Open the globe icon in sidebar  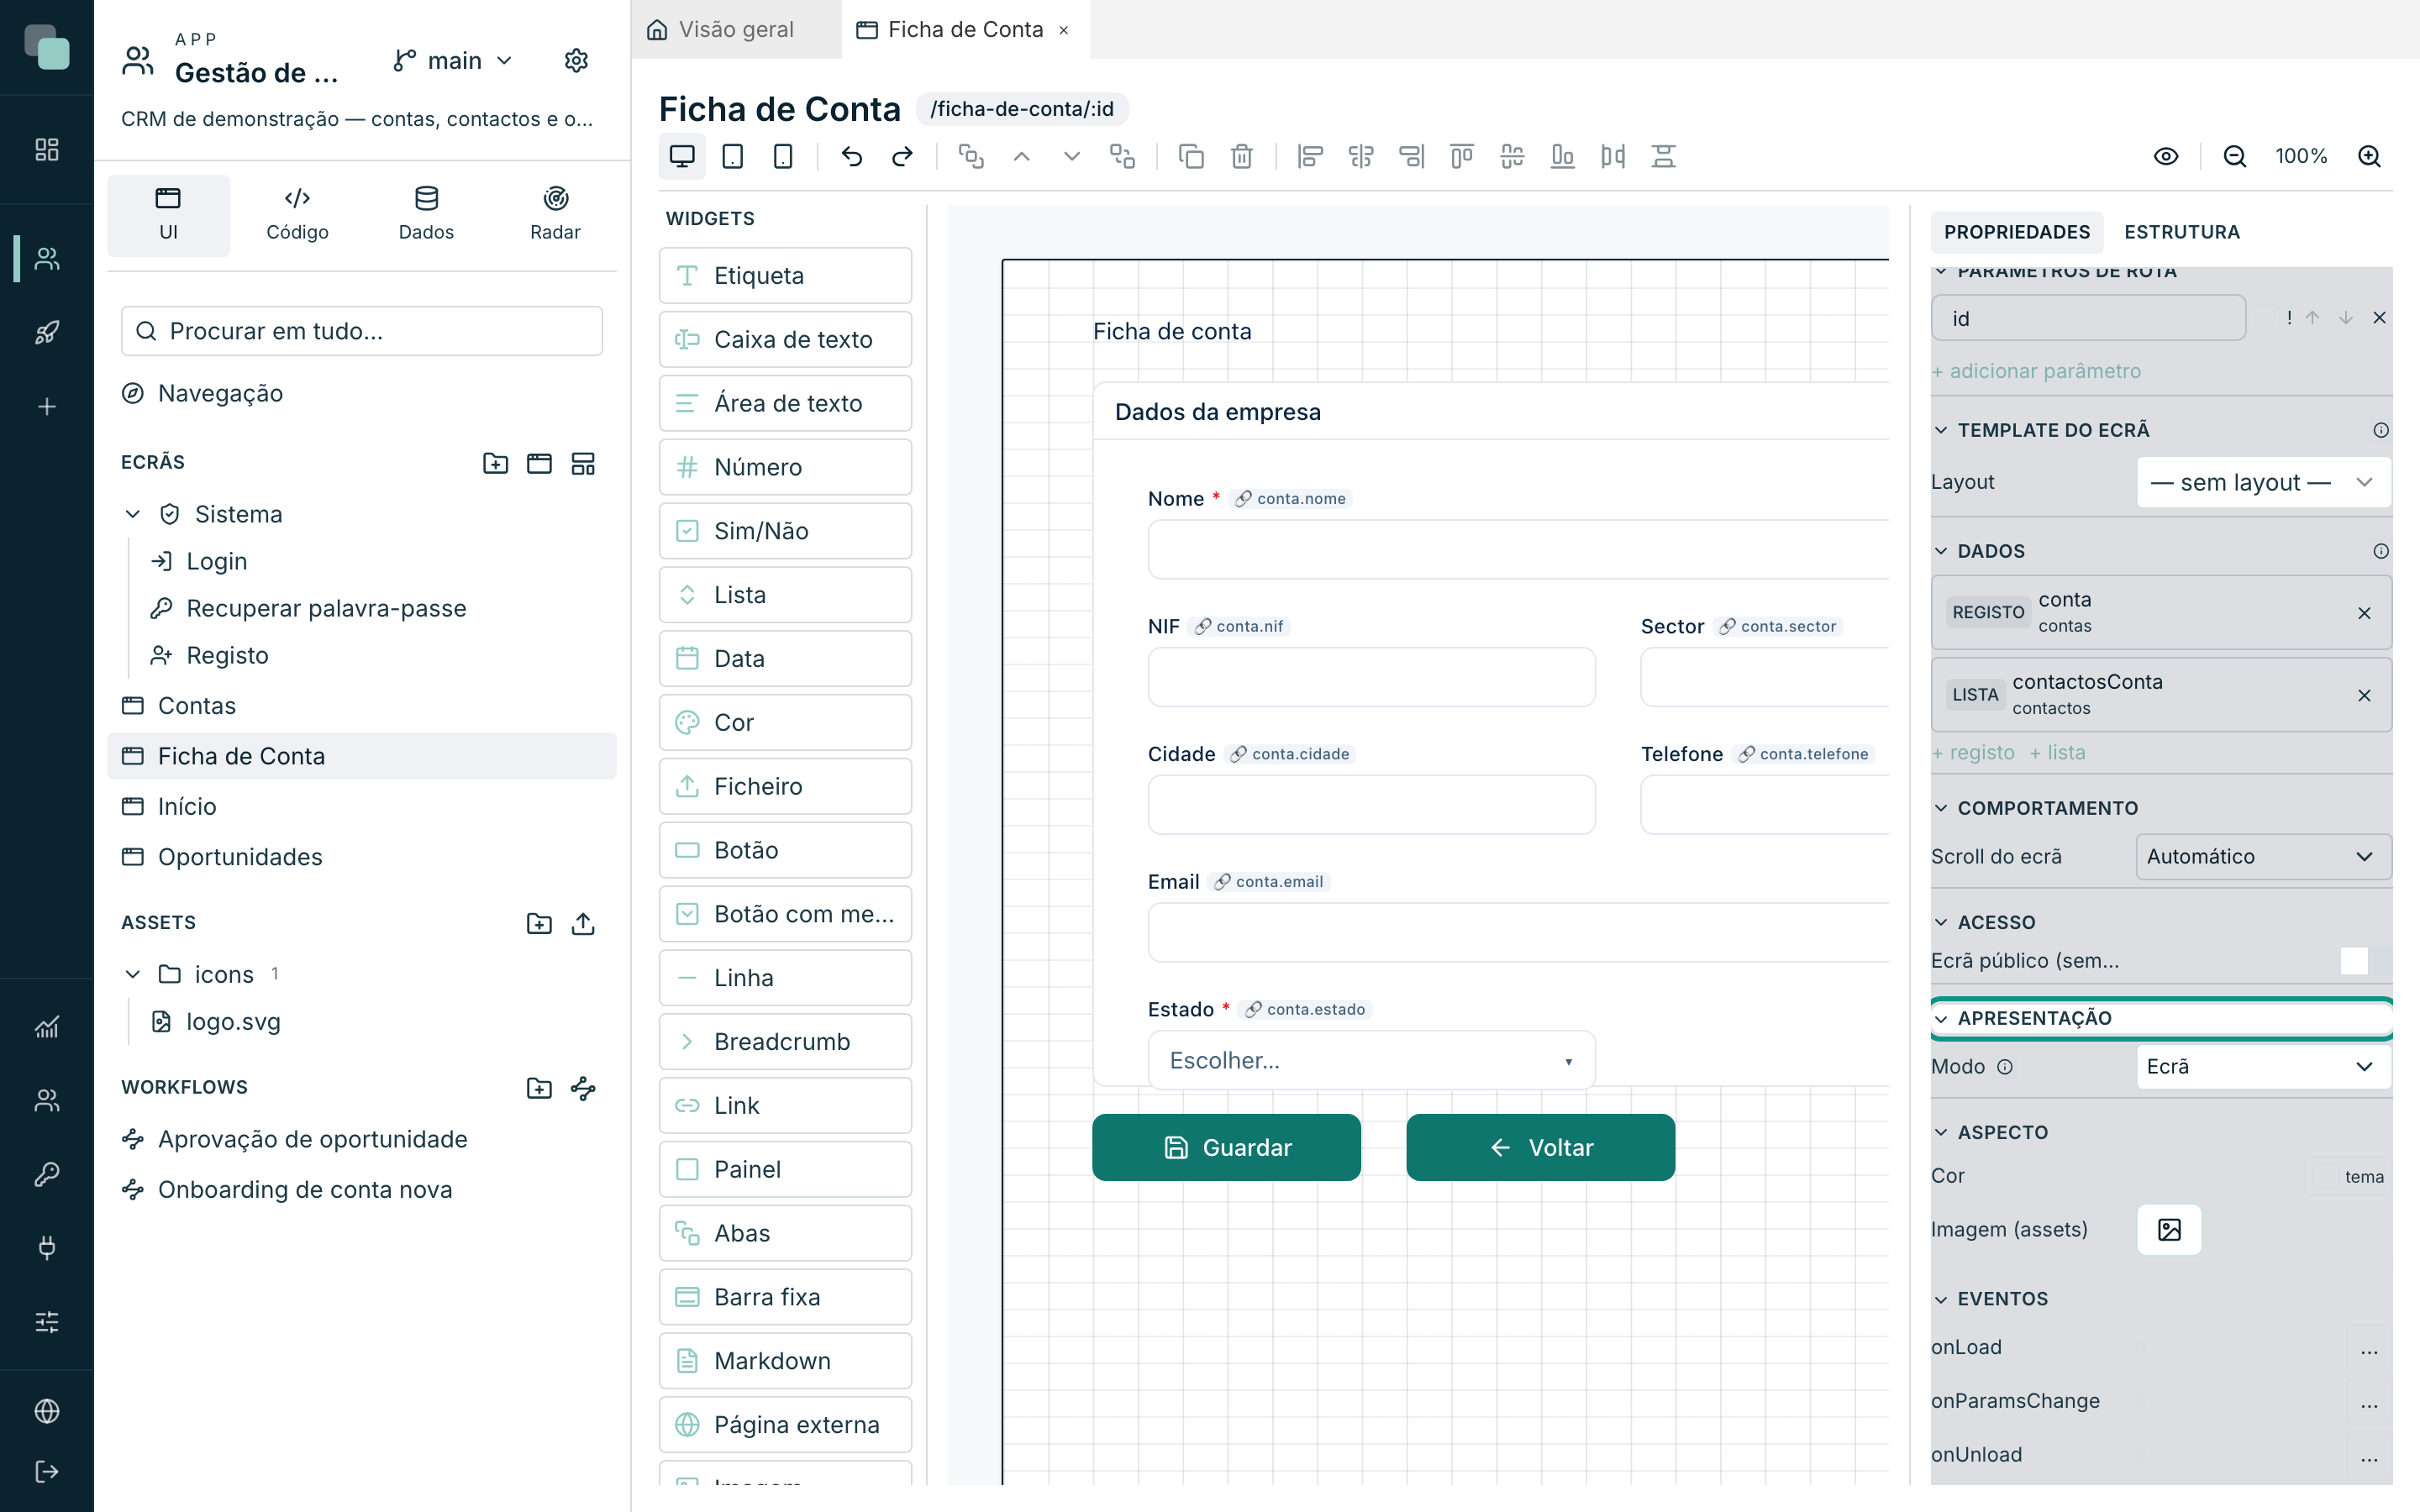[x=47, y=1411]
